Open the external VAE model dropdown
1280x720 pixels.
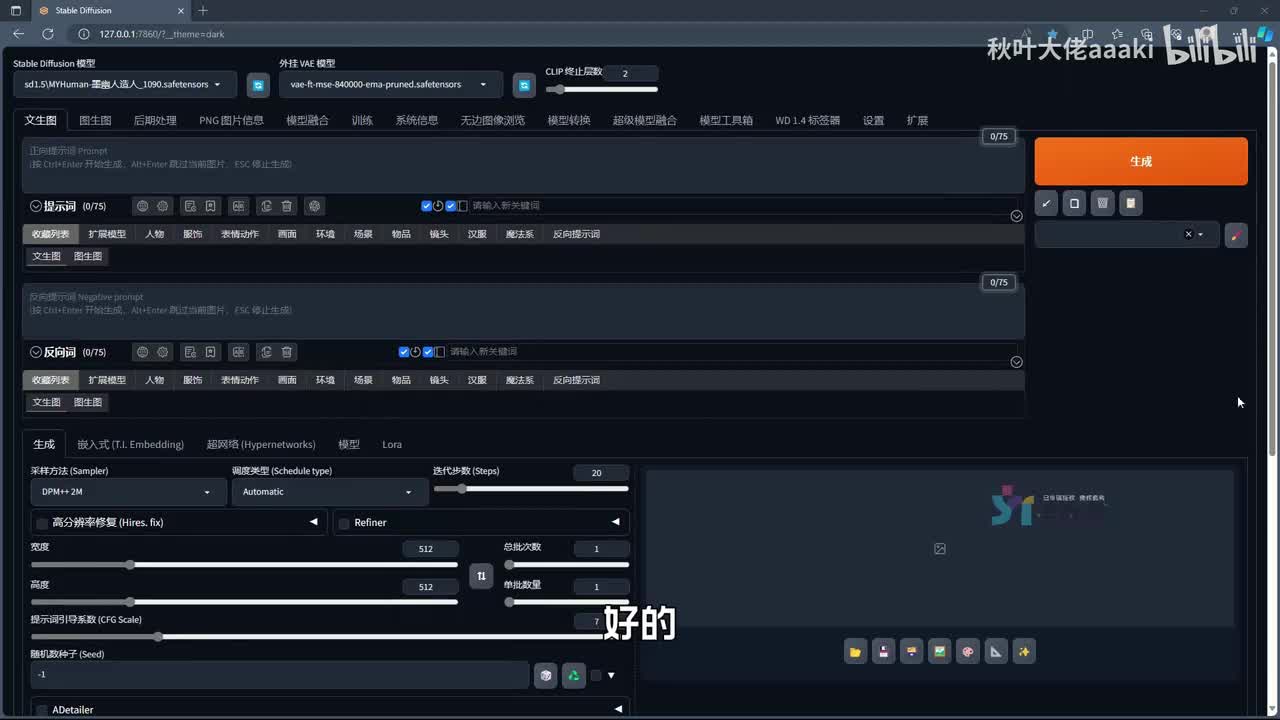(391, 85)
